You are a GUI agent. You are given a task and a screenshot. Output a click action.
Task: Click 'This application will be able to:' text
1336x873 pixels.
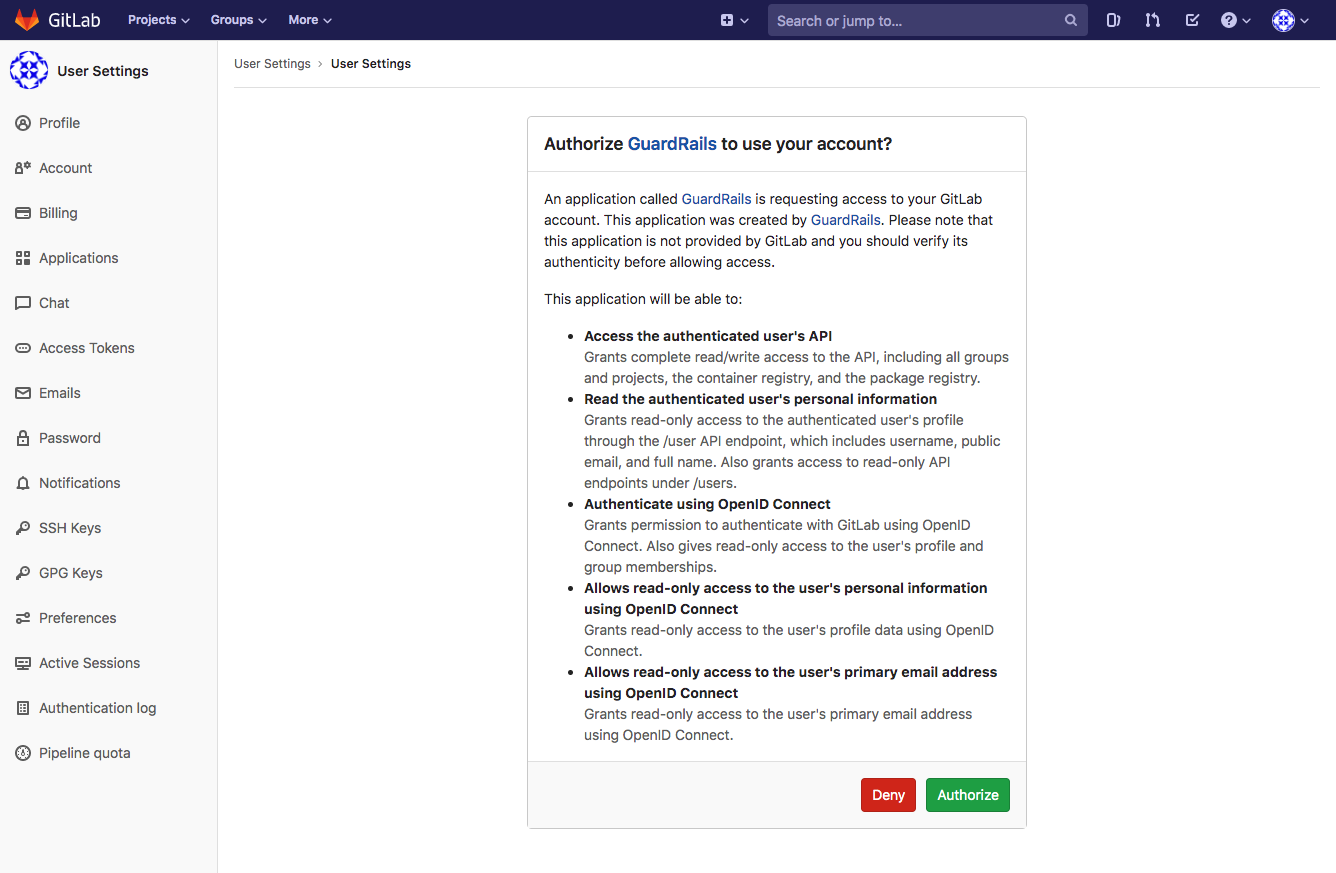(643, 299)
